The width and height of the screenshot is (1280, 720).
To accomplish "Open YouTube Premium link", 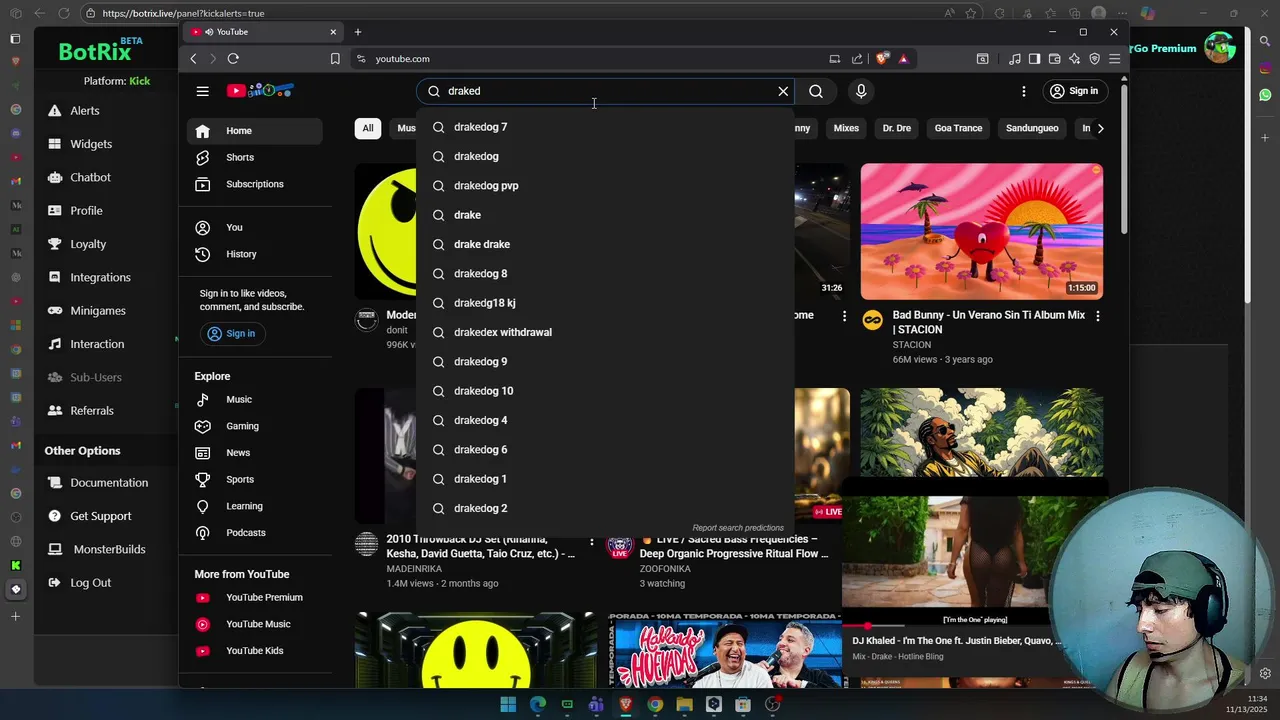I will 255,597.
